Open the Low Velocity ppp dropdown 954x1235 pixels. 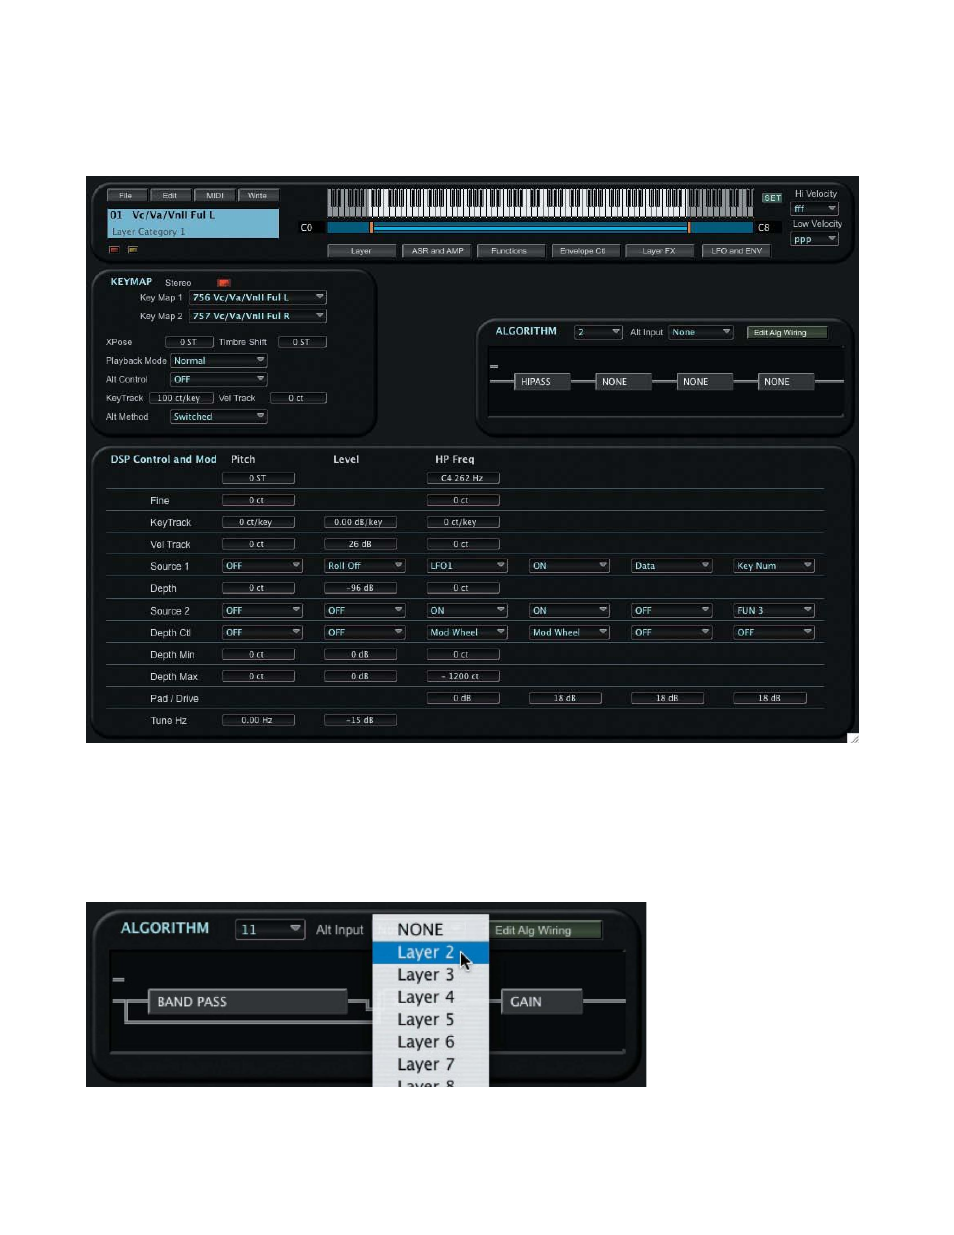click(x=814, y=239)
